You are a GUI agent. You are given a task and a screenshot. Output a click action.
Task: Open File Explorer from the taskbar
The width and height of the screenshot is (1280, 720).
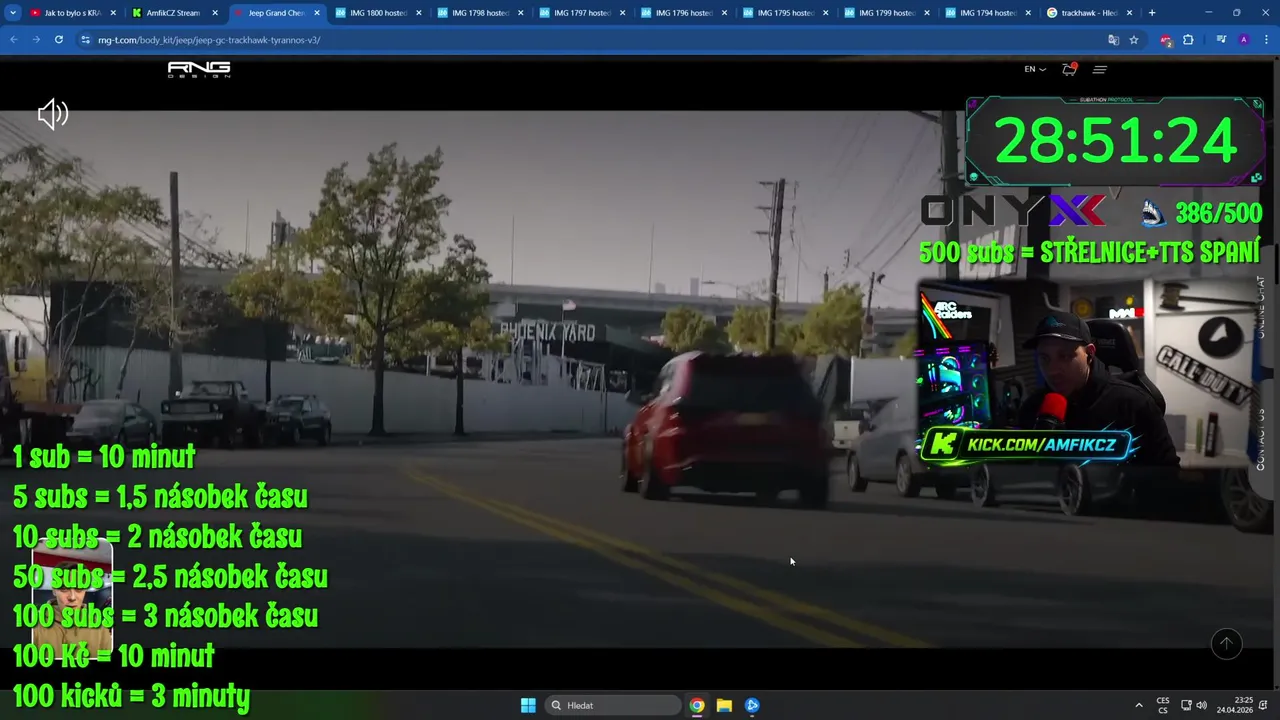coord(724,705)
